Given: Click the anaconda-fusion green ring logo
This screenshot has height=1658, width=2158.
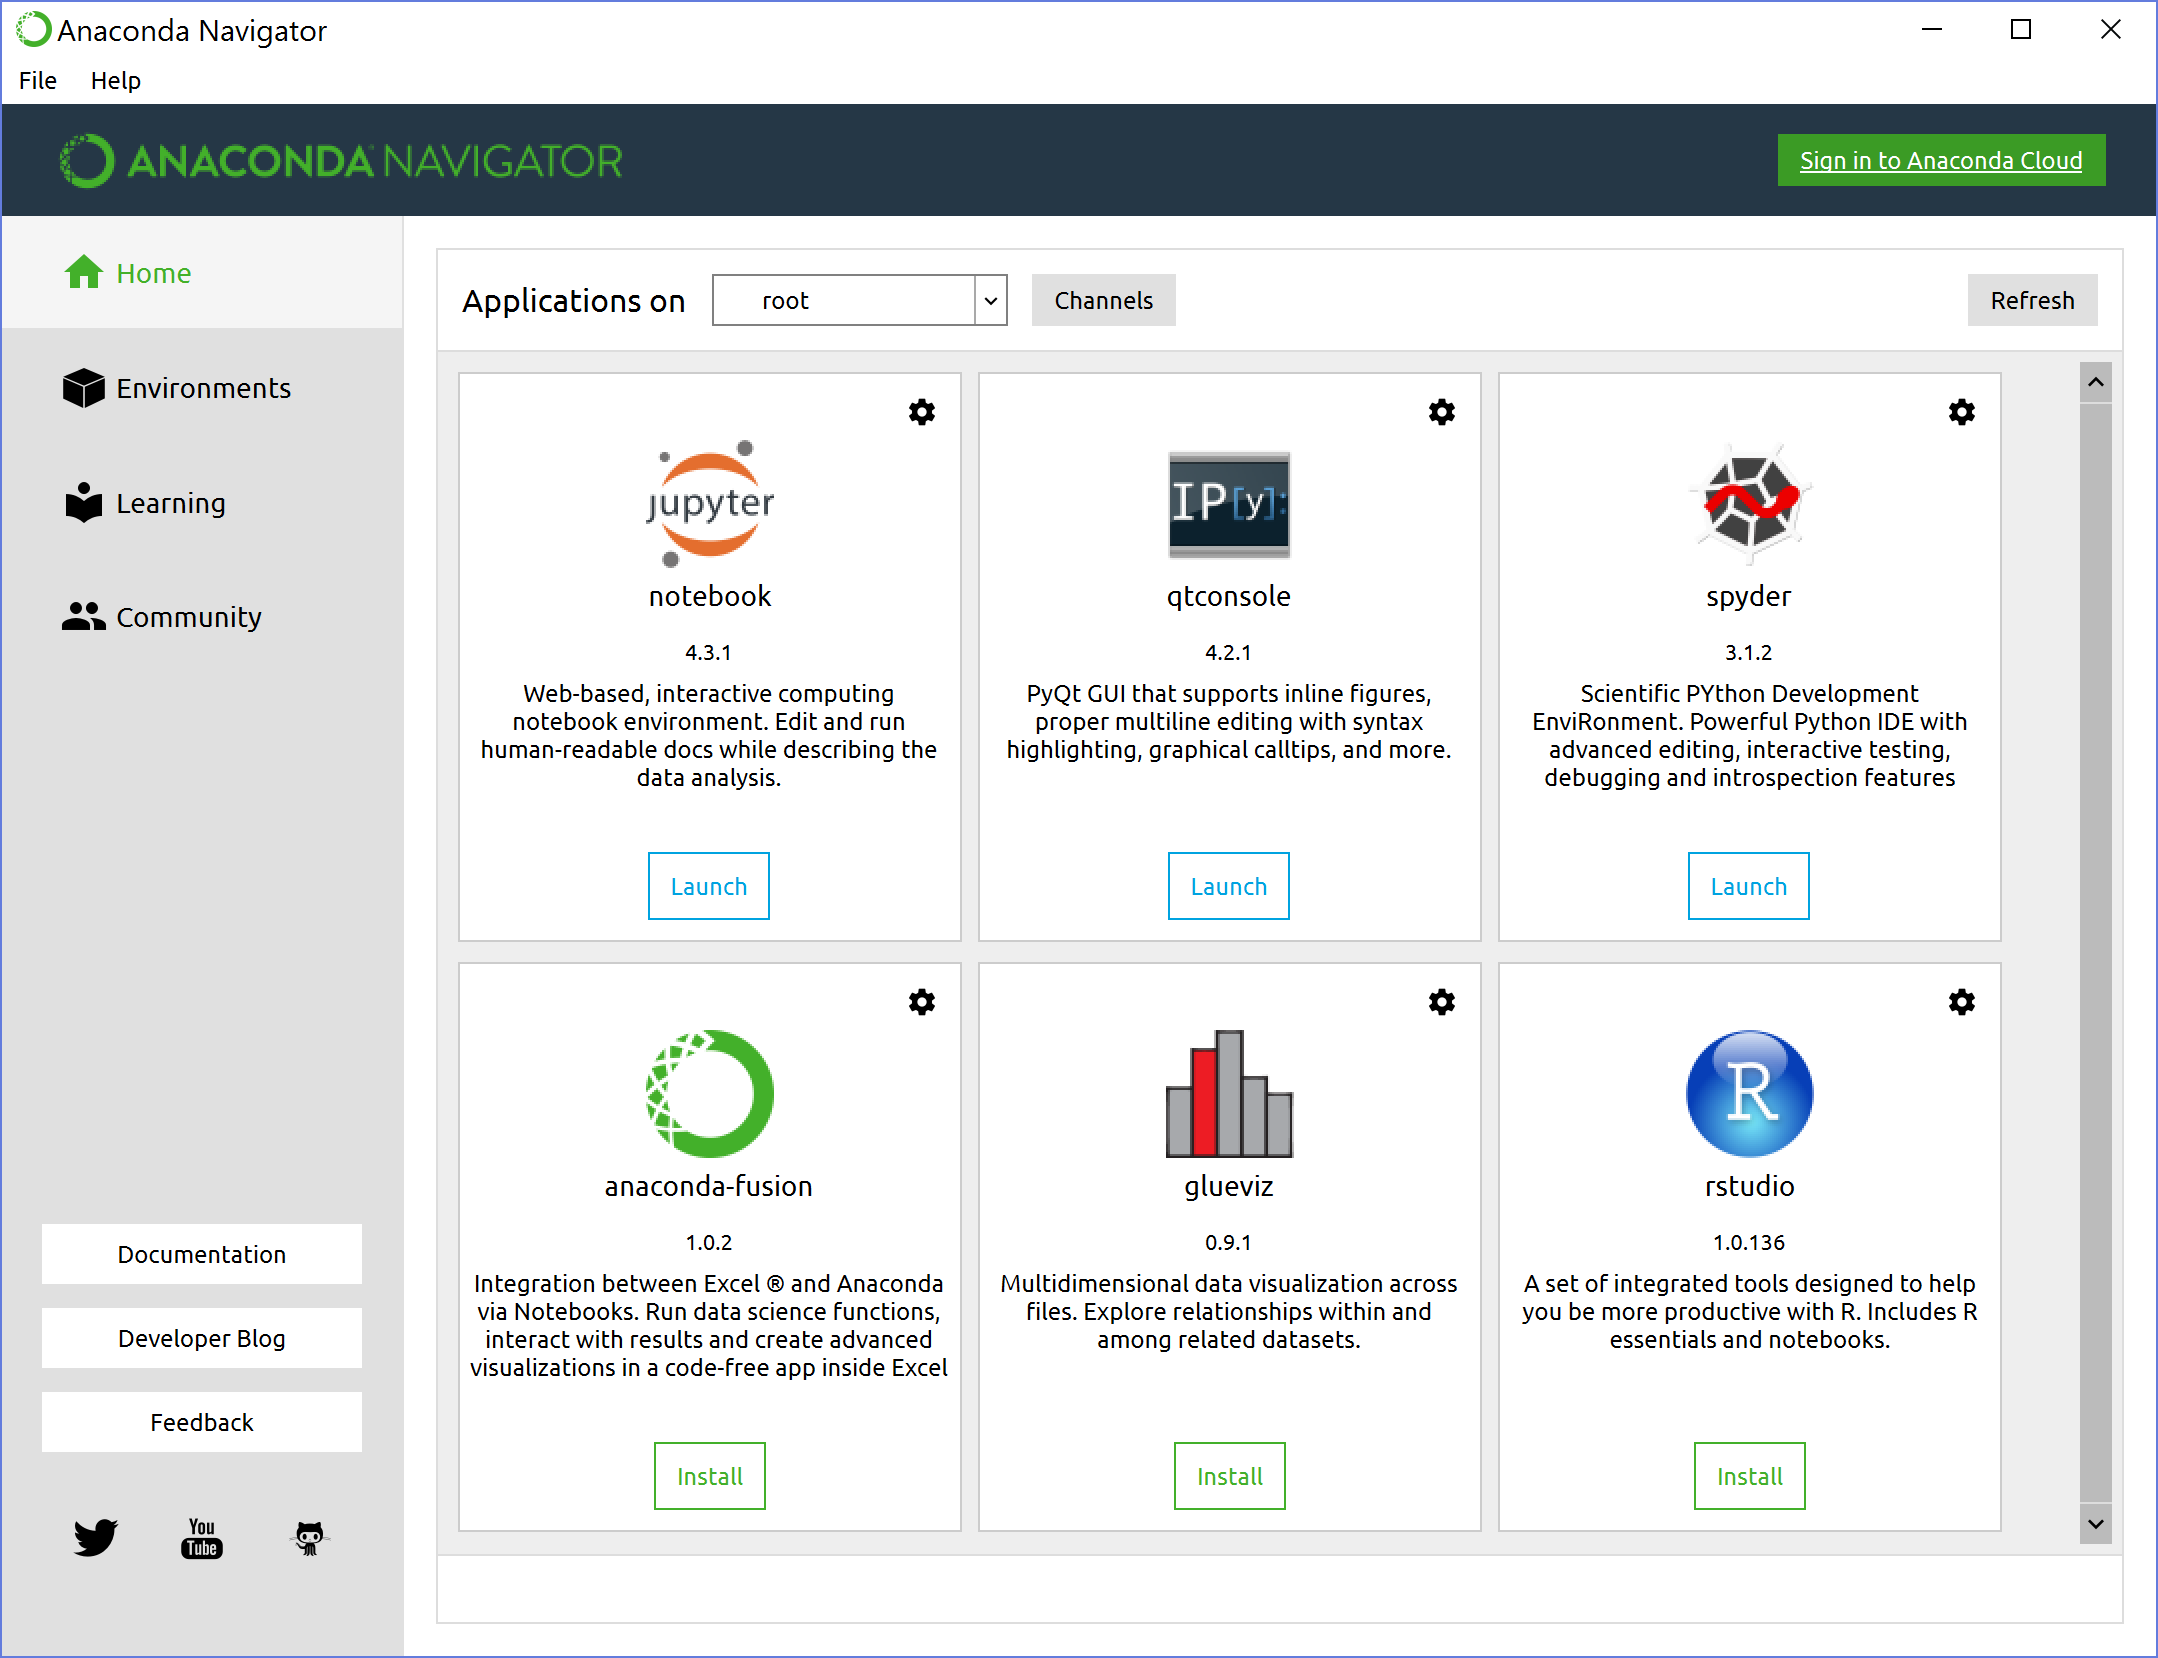Looking at the screenshot, I should tap(709, 1094).
